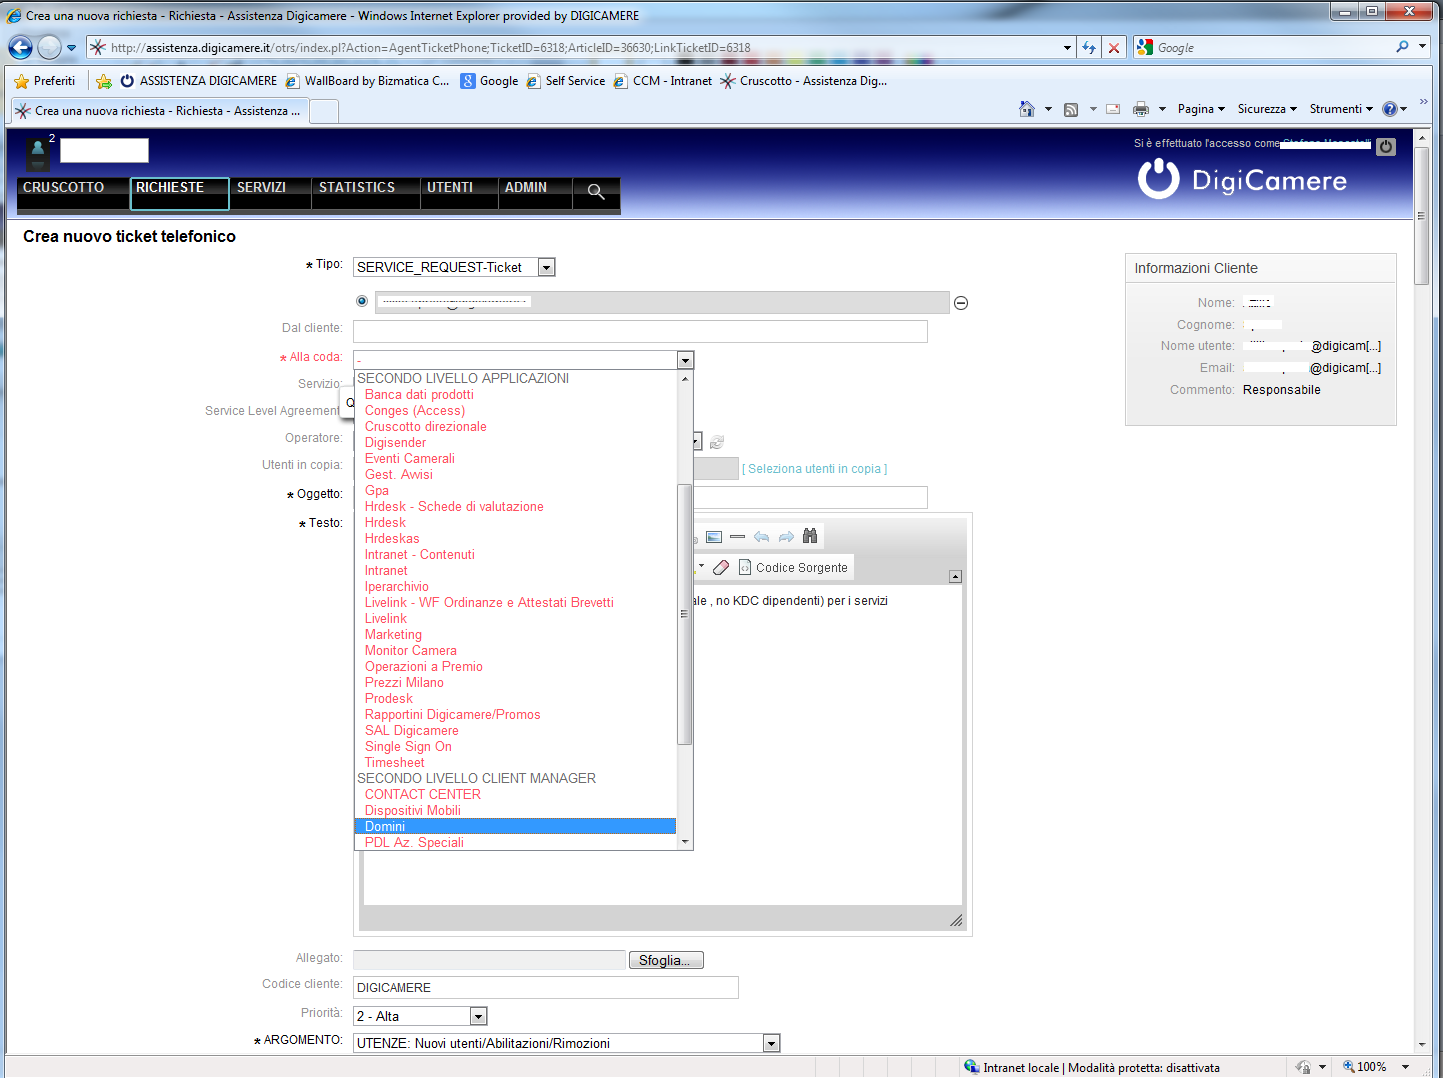Click the refresh page icon in address bar

[x=1089, y=47]
